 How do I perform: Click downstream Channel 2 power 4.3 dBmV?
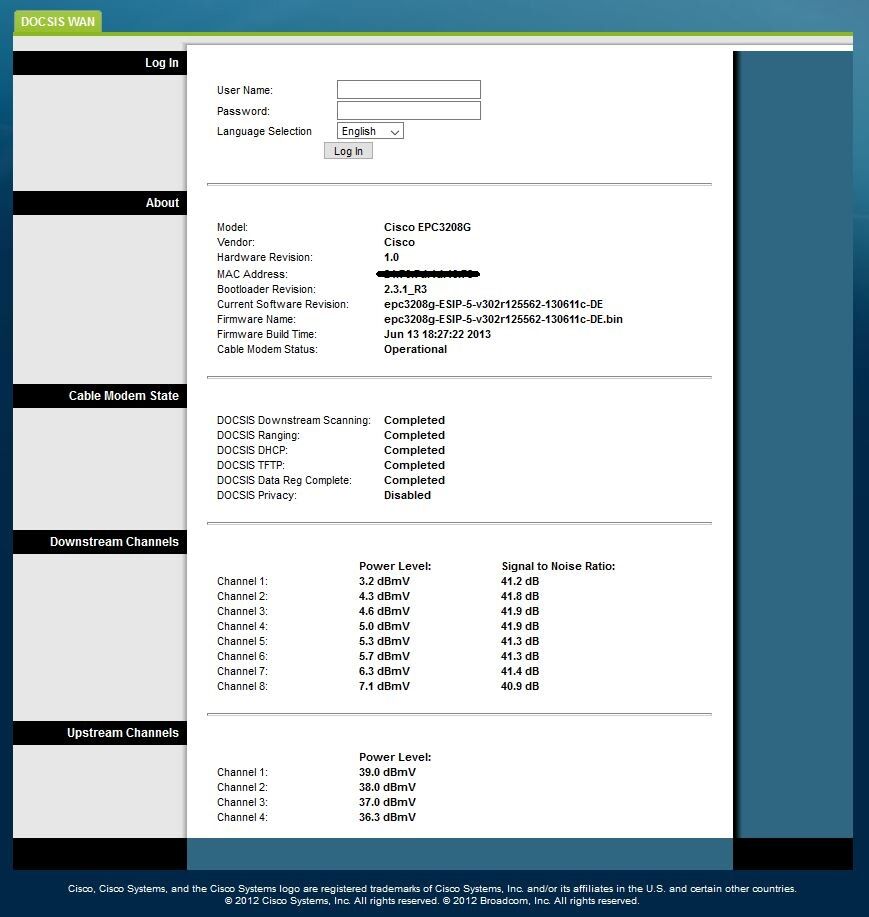384,597
